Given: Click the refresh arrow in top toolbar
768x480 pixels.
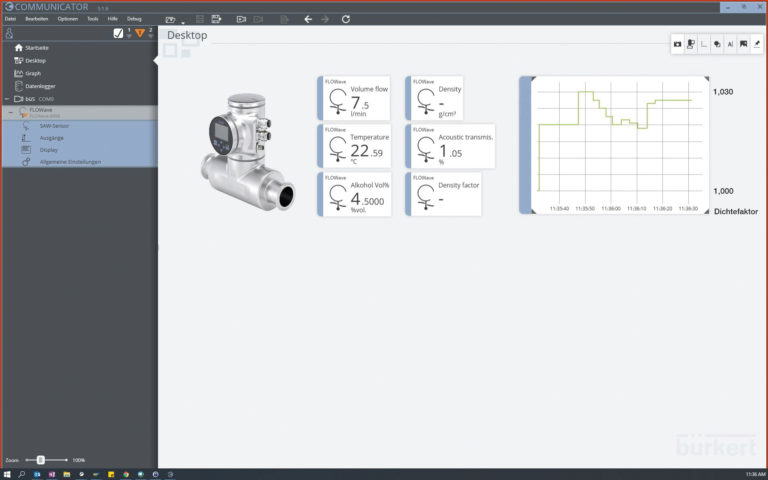Looking at the screenshot, I should click(346, 19).
